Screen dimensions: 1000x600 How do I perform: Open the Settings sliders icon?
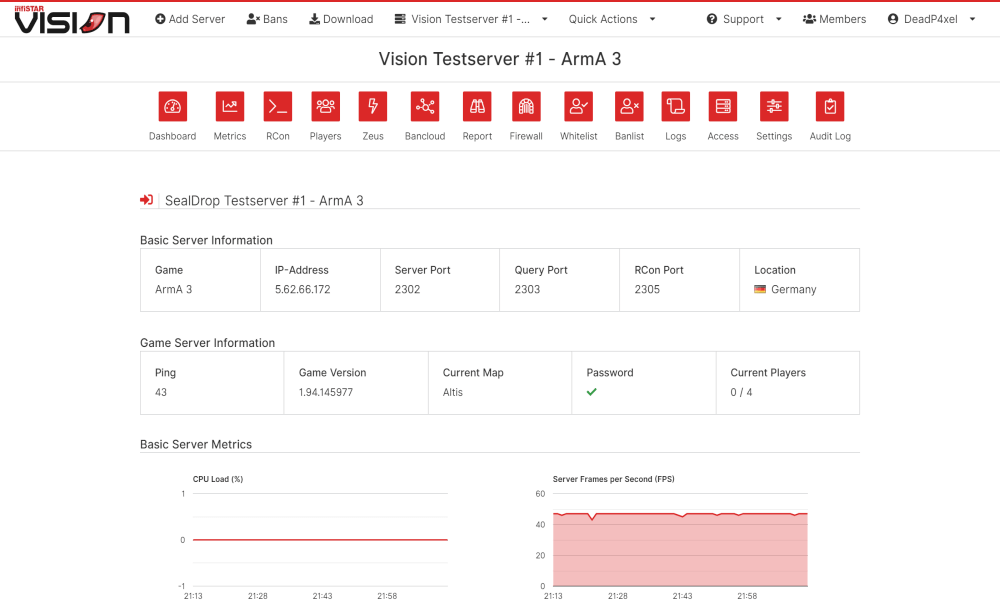(x=774, y=106)
